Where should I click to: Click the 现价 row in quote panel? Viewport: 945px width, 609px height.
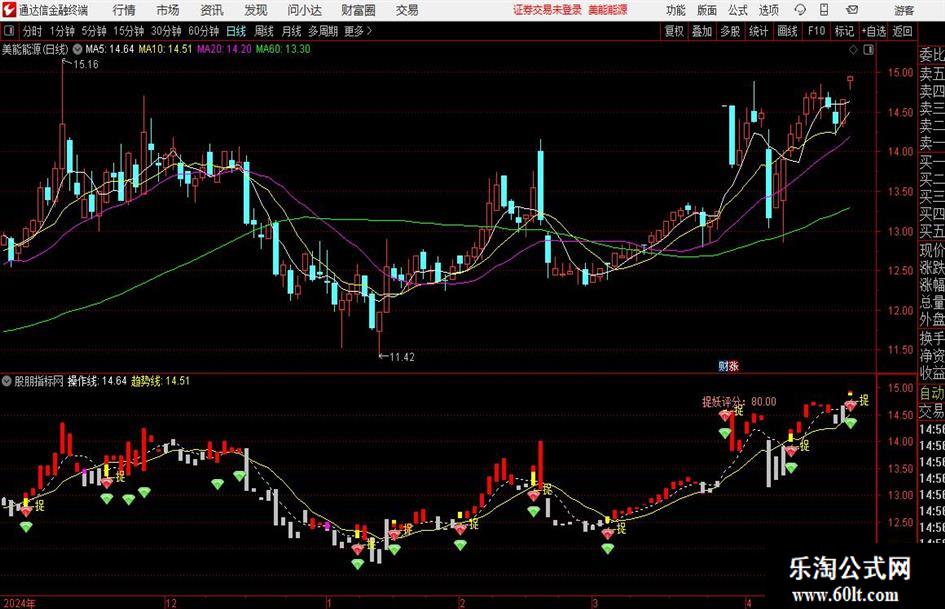tap(932, 250)
